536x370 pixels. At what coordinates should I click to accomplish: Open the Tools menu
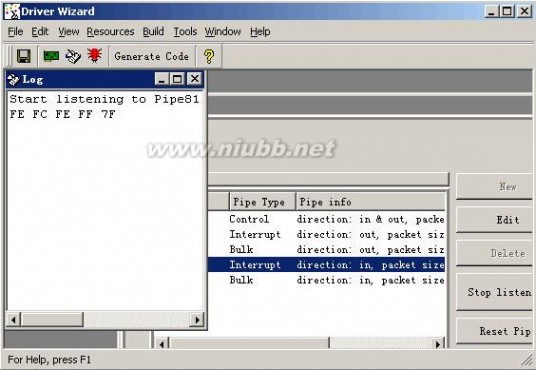point(185,32)
